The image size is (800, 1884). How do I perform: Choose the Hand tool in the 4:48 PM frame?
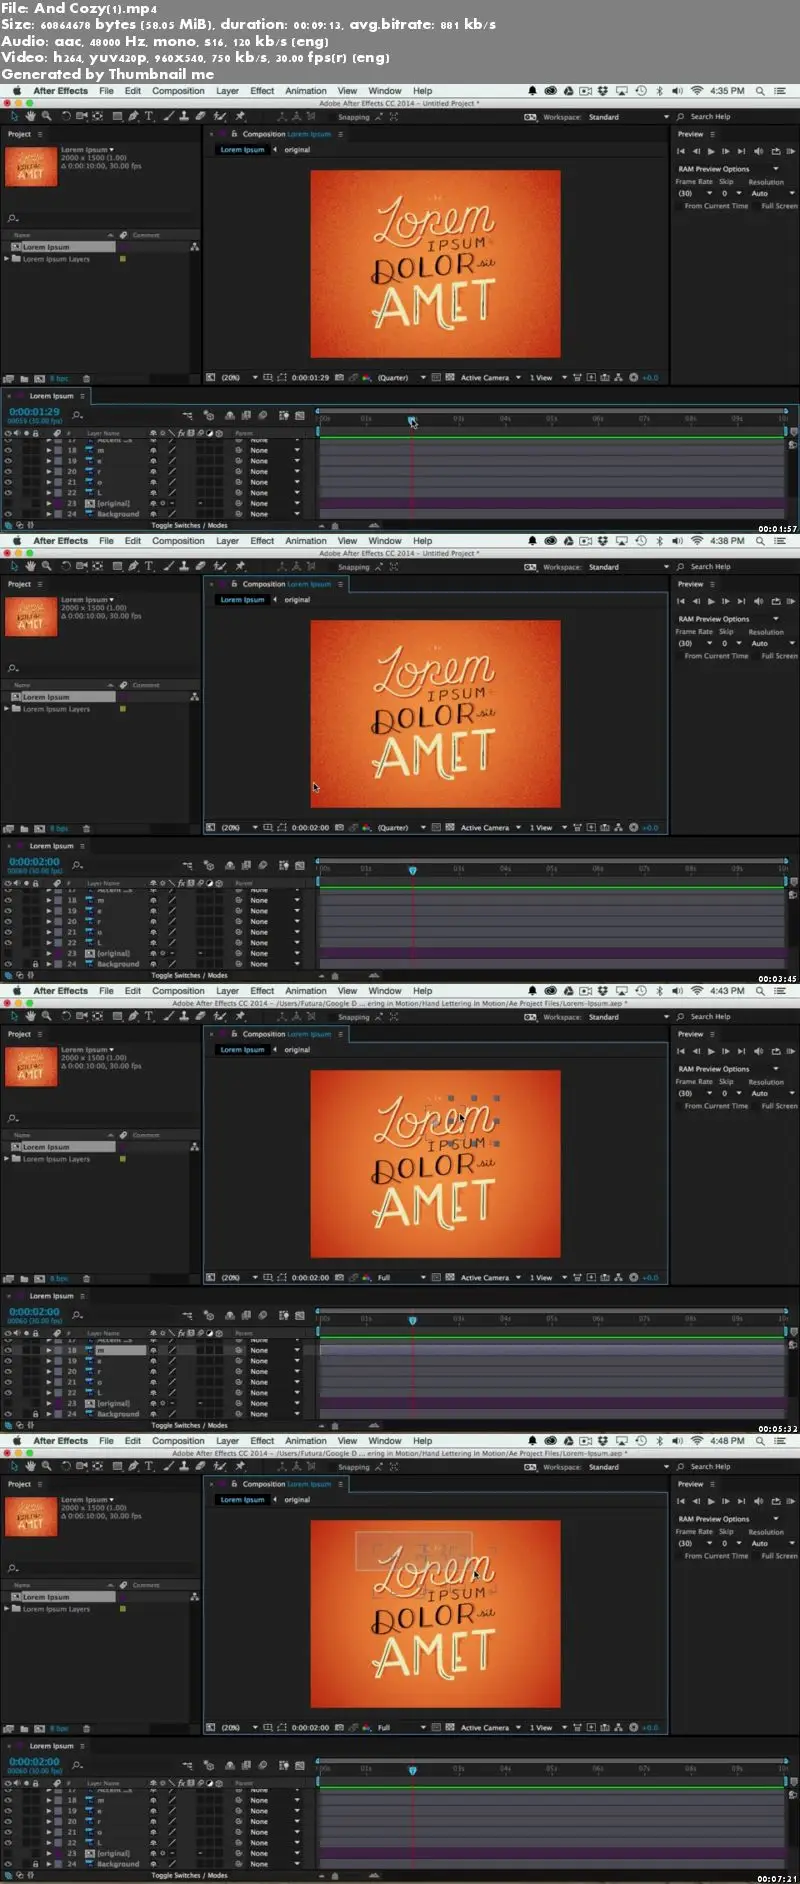coord(30,1467)
